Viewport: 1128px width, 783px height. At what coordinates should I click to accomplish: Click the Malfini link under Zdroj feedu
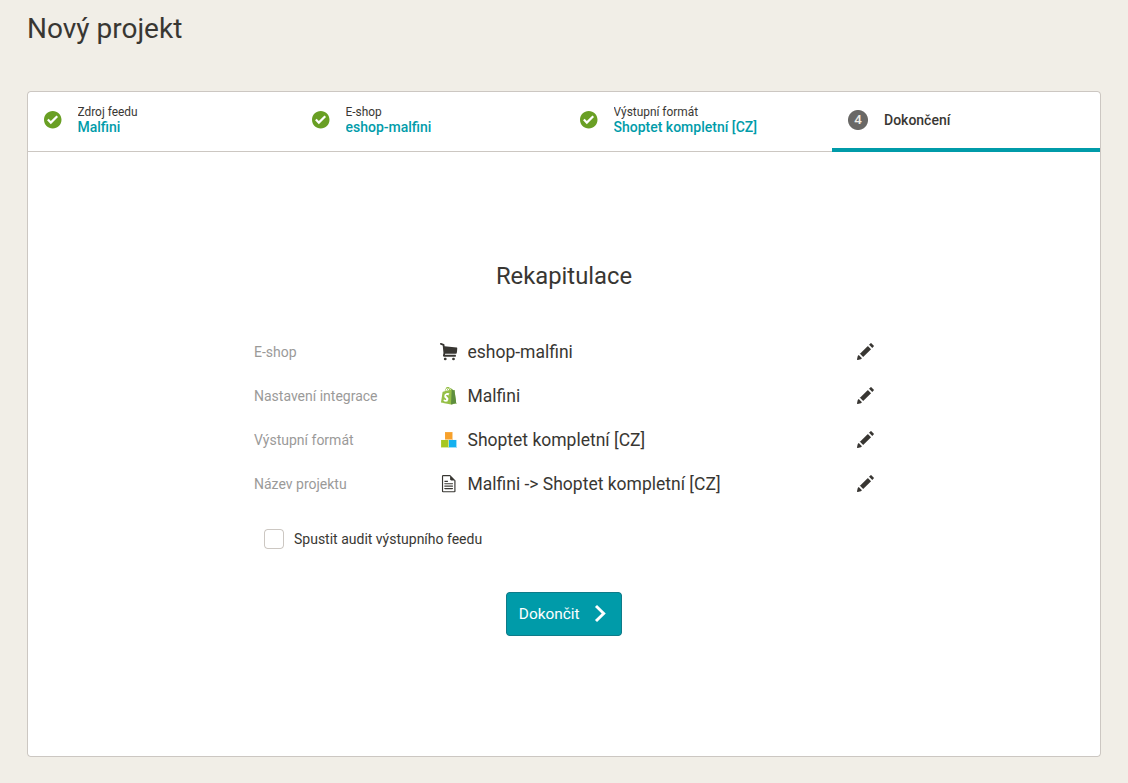point(99,127)
